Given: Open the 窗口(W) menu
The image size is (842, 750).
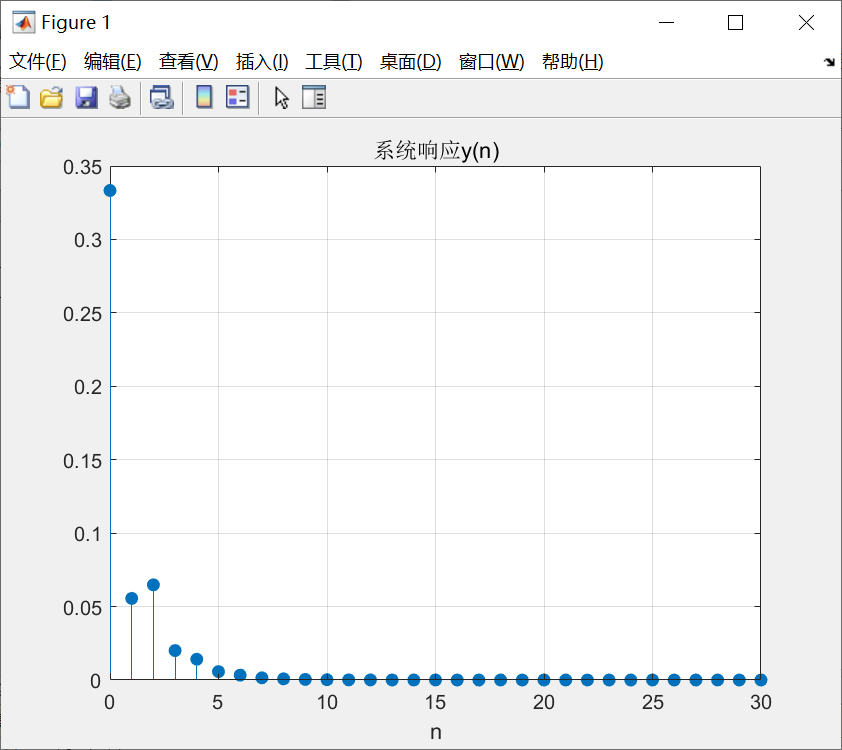Looking at the screenshot, I should click(492, 62).
